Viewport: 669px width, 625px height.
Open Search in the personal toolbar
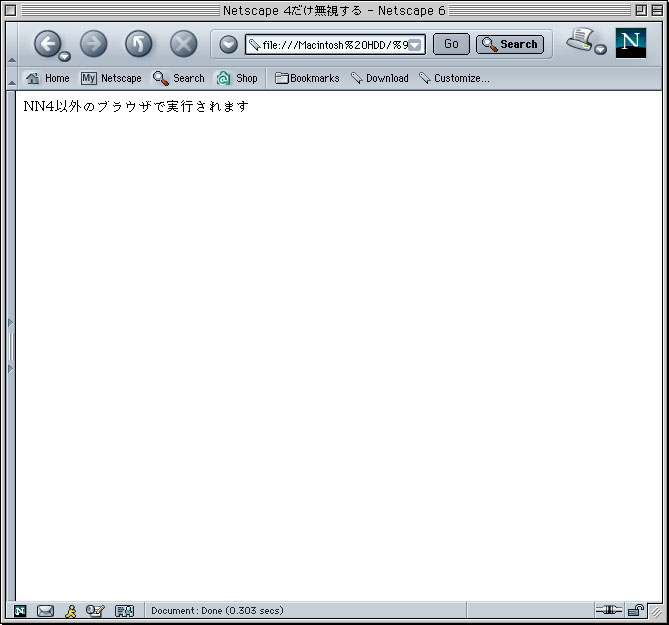click(179, 78)
